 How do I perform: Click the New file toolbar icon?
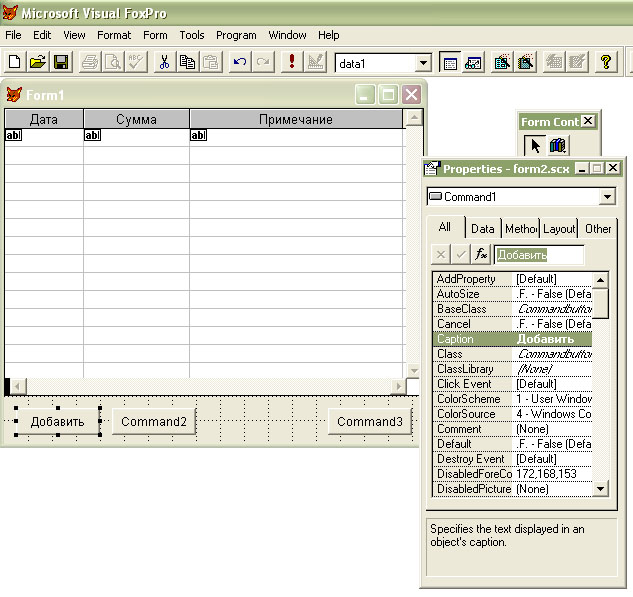point(14,62)
